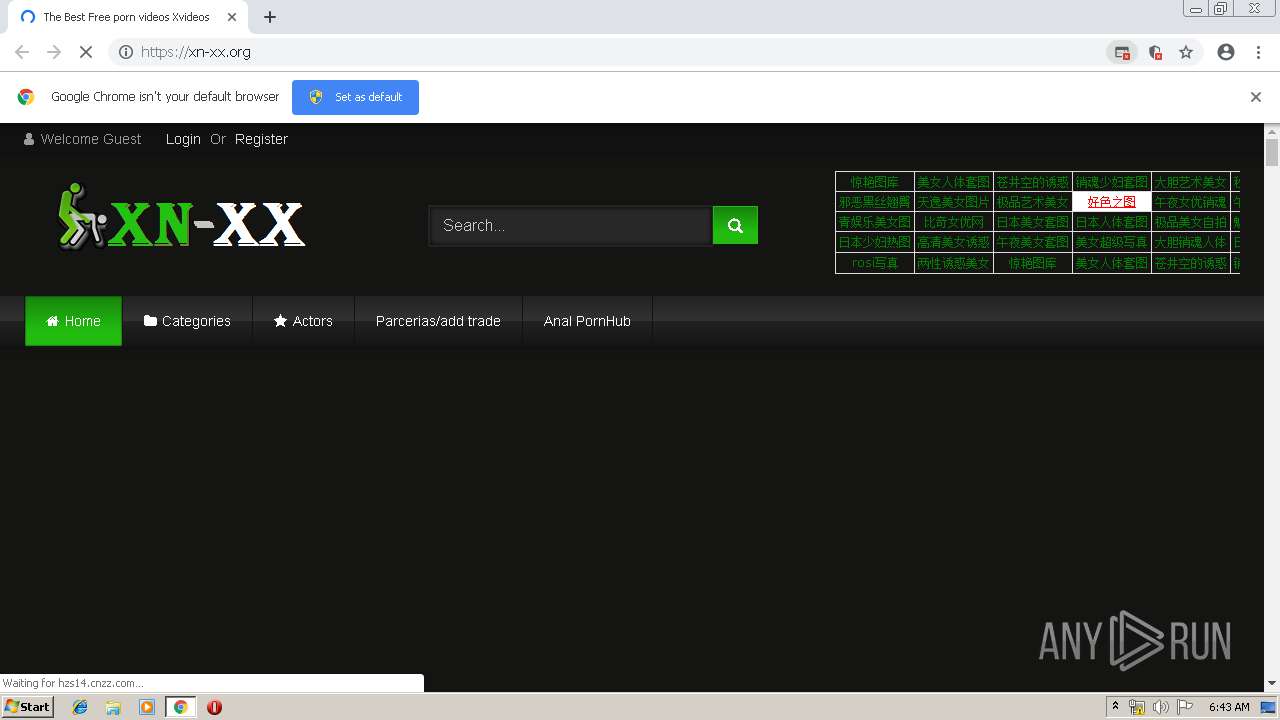This screenshot has height=720, width=1280.
Task: Click the browser back arrow
Action: pos(22,52)
